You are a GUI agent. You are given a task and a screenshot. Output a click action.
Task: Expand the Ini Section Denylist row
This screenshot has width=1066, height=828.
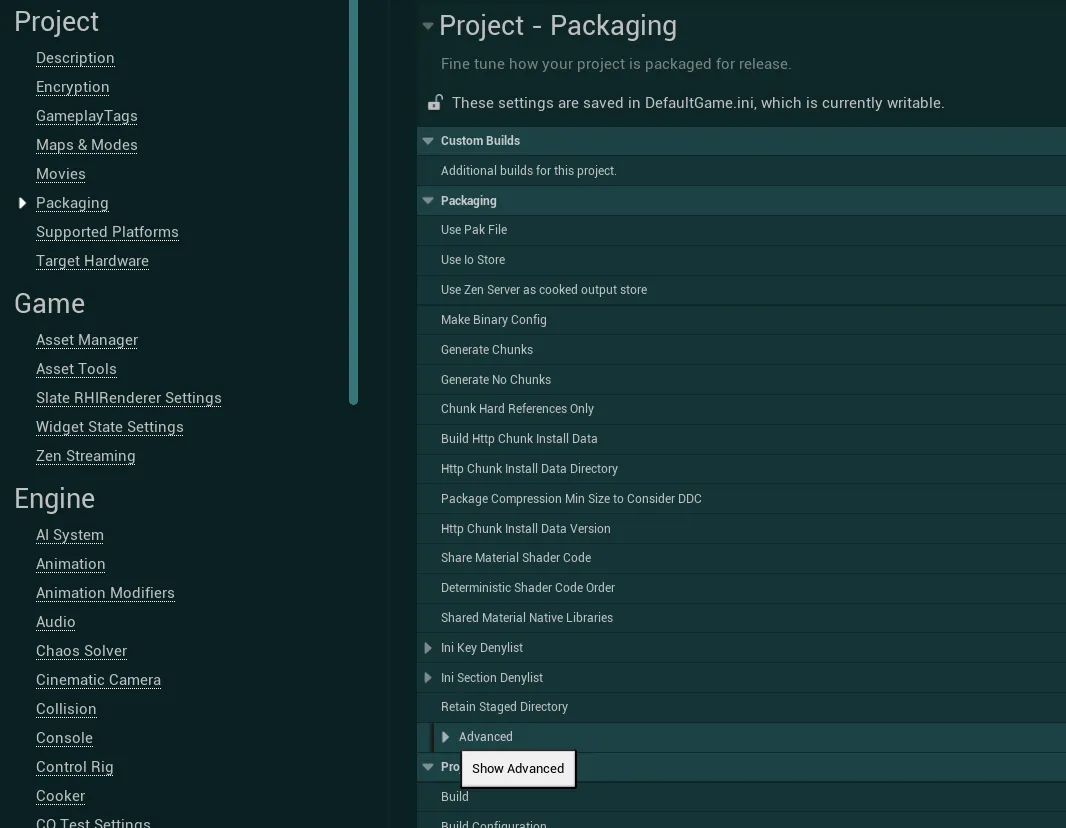tap(428, 678)
